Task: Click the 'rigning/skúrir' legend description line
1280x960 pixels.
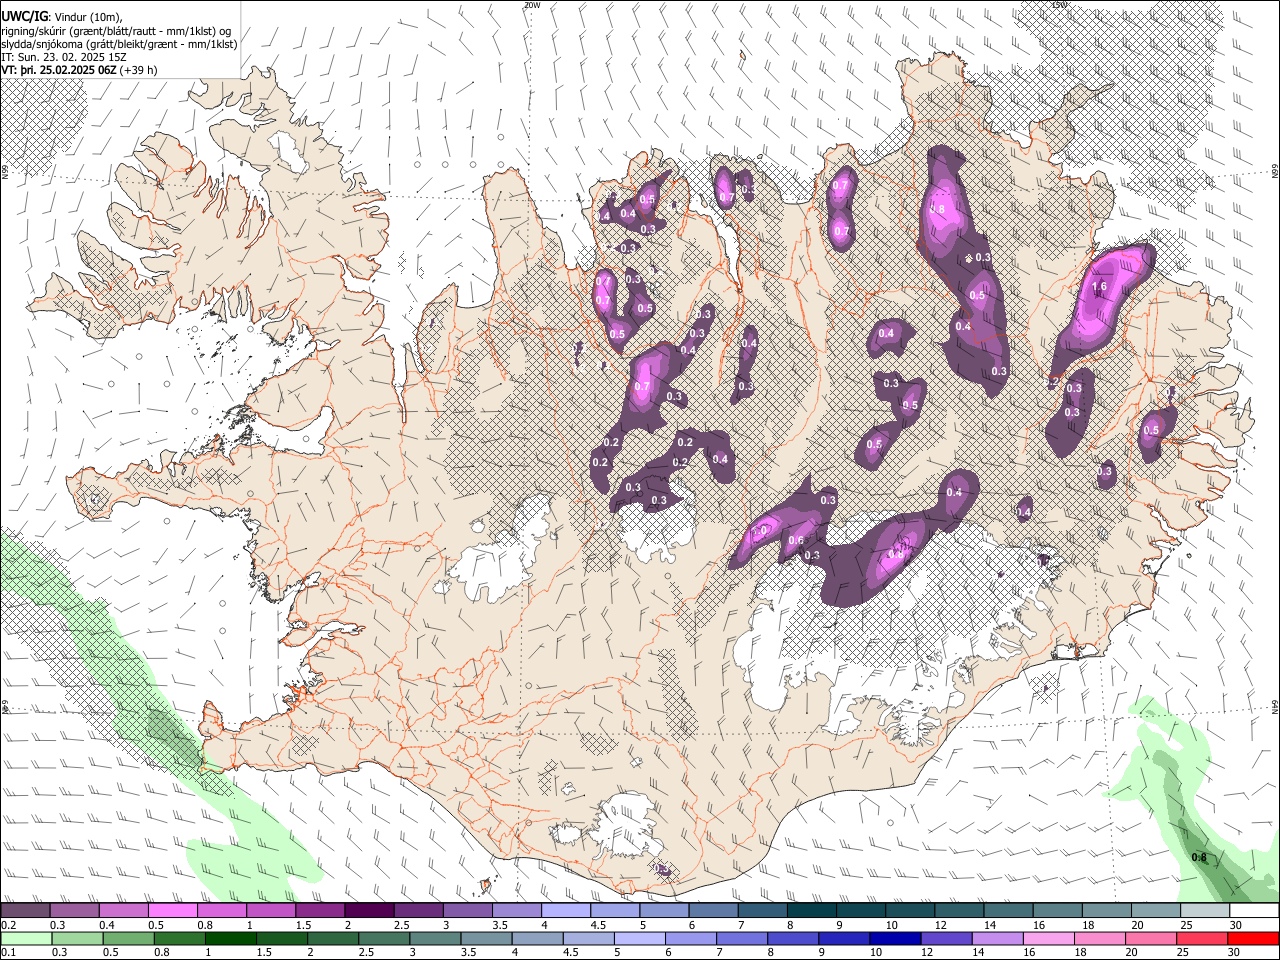Action: pyautogui.click(x=118, y=31)
